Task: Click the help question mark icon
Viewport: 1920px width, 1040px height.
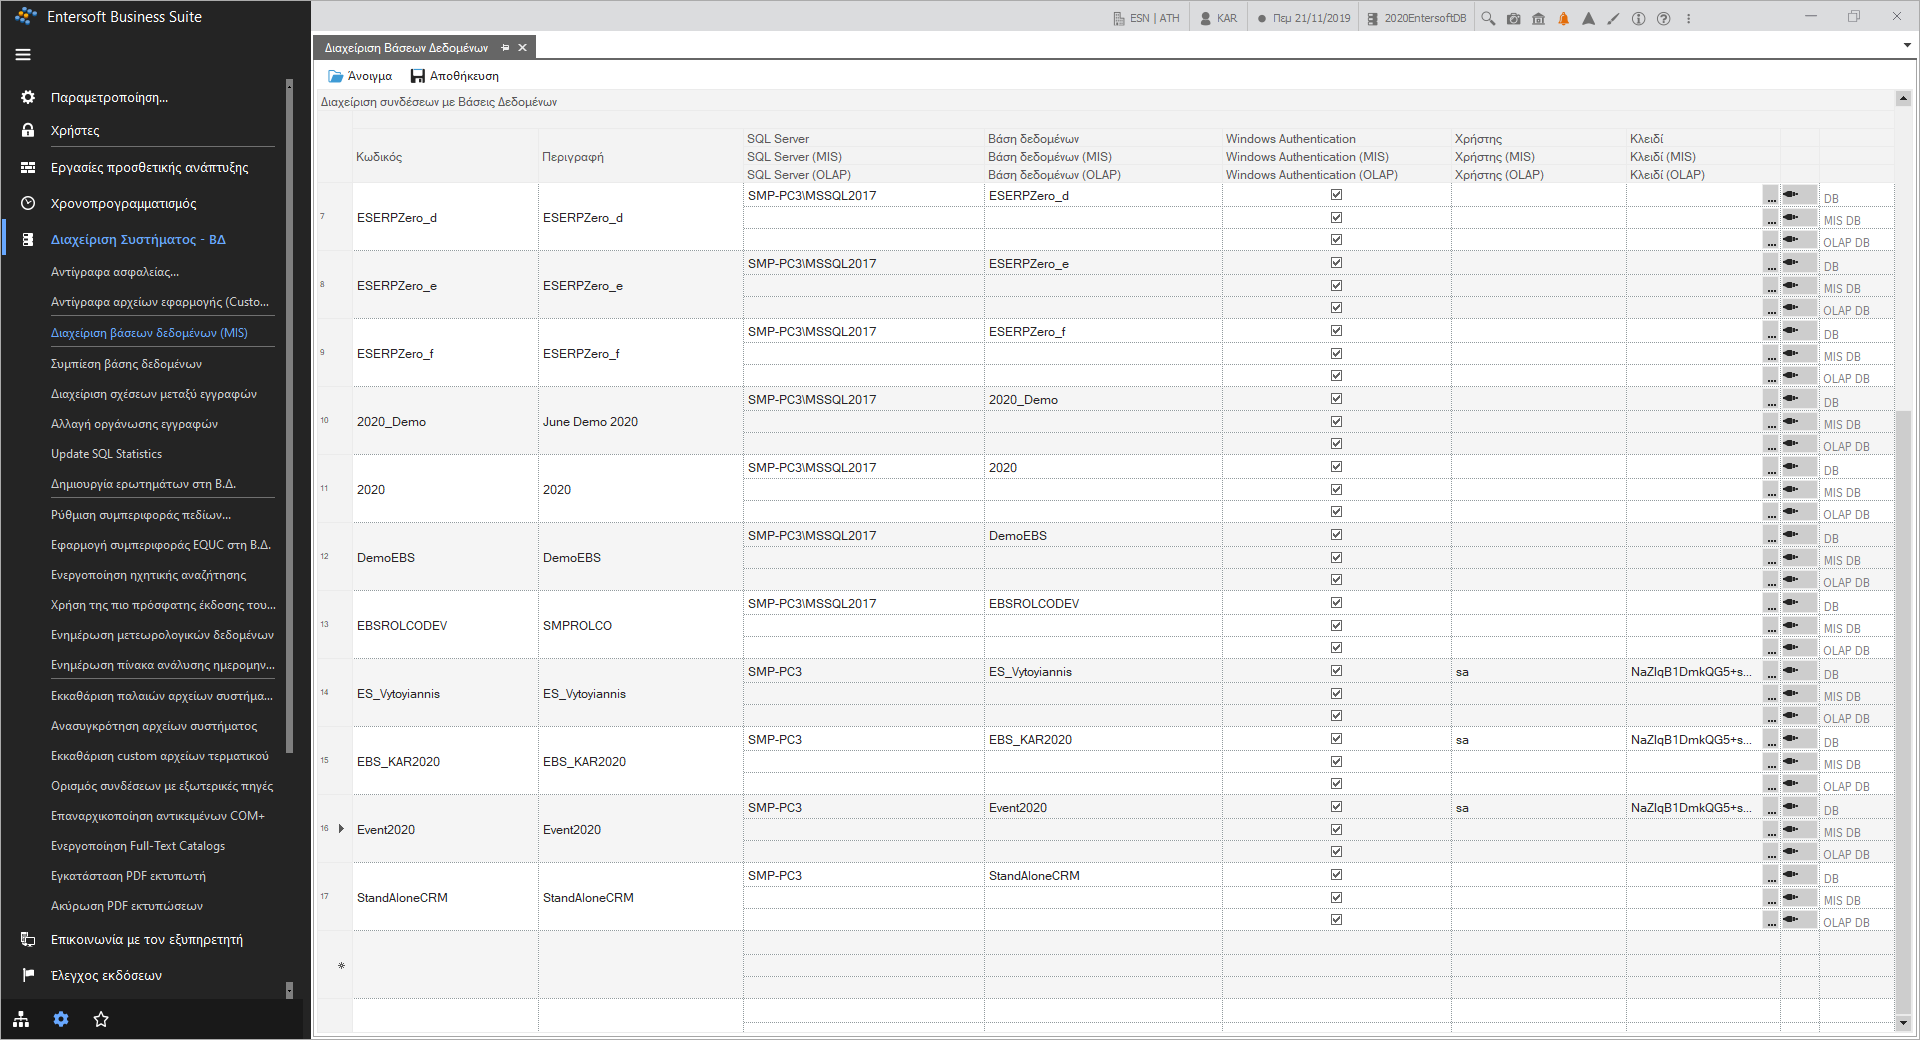Action: point(1663,18)
